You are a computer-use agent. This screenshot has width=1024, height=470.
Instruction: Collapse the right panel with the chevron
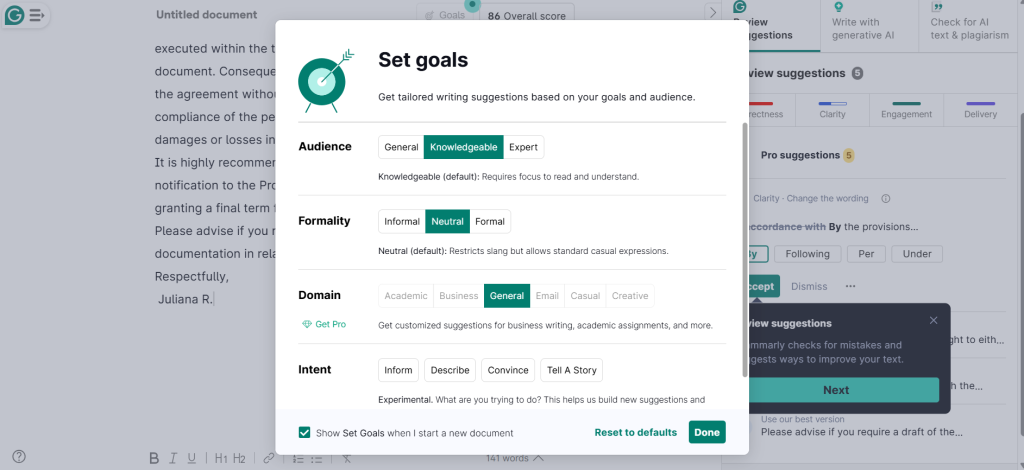(712, 13)
